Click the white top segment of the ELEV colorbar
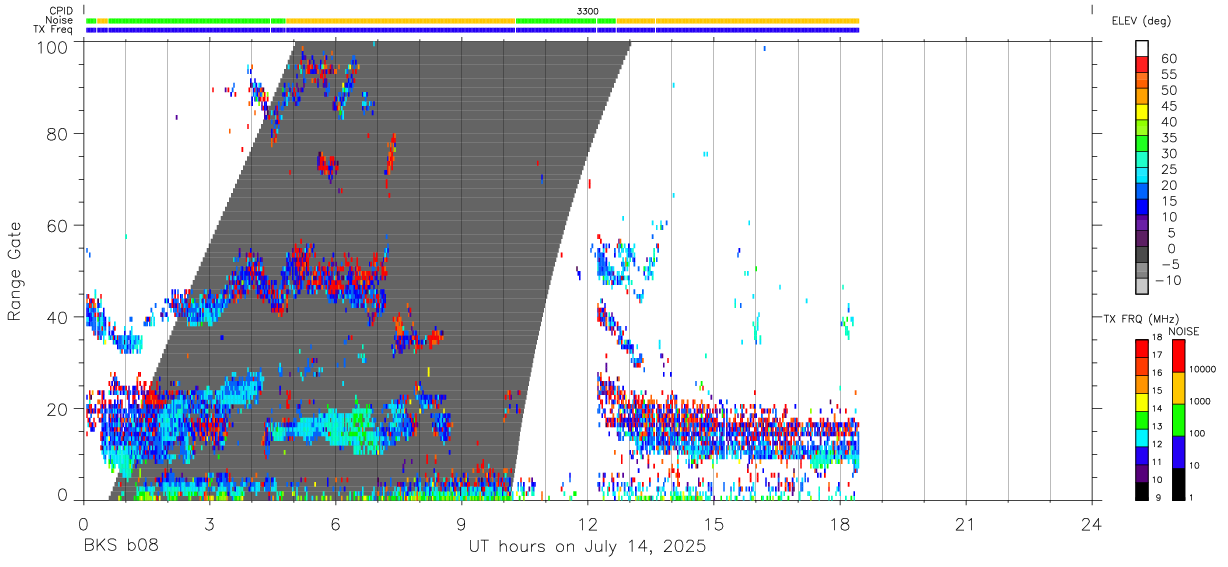Screen dimensions: 1228x567 (x=1142, y=49)
